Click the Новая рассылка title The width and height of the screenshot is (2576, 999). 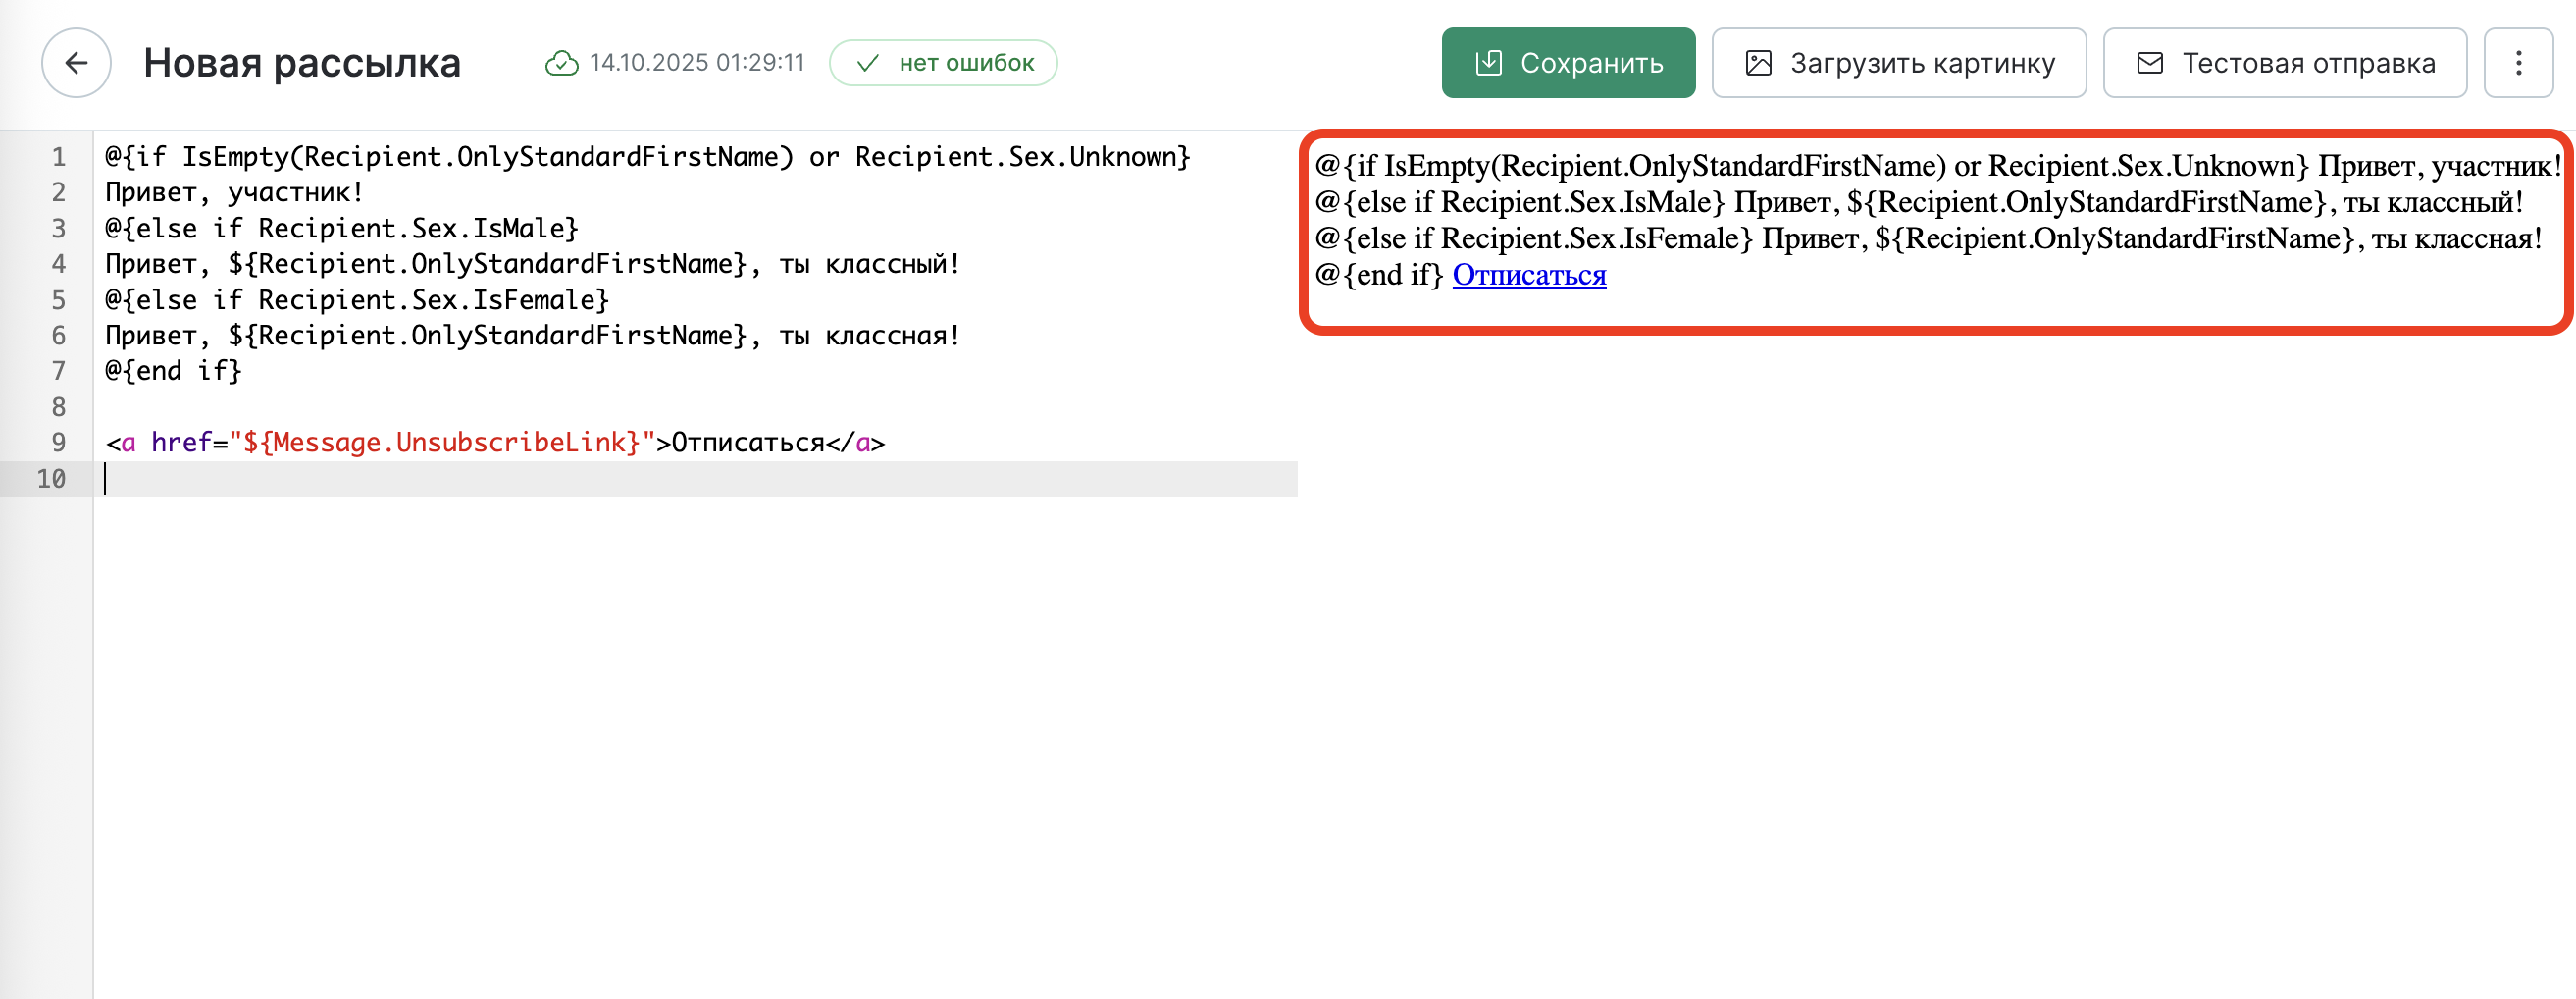coord(302,63)
